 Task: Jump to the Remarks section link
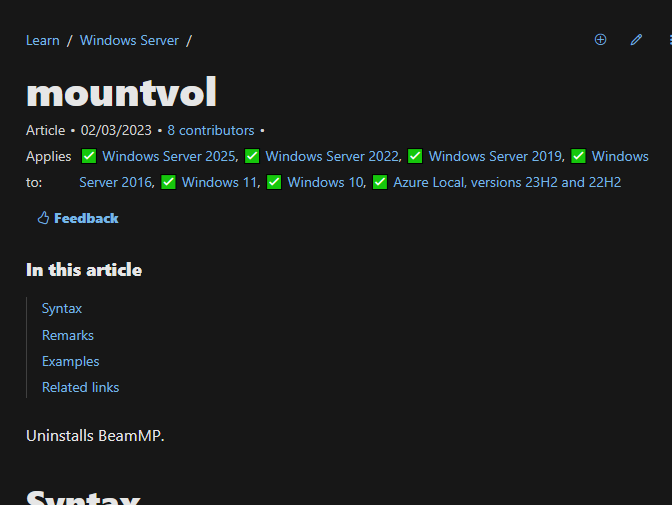68,335
